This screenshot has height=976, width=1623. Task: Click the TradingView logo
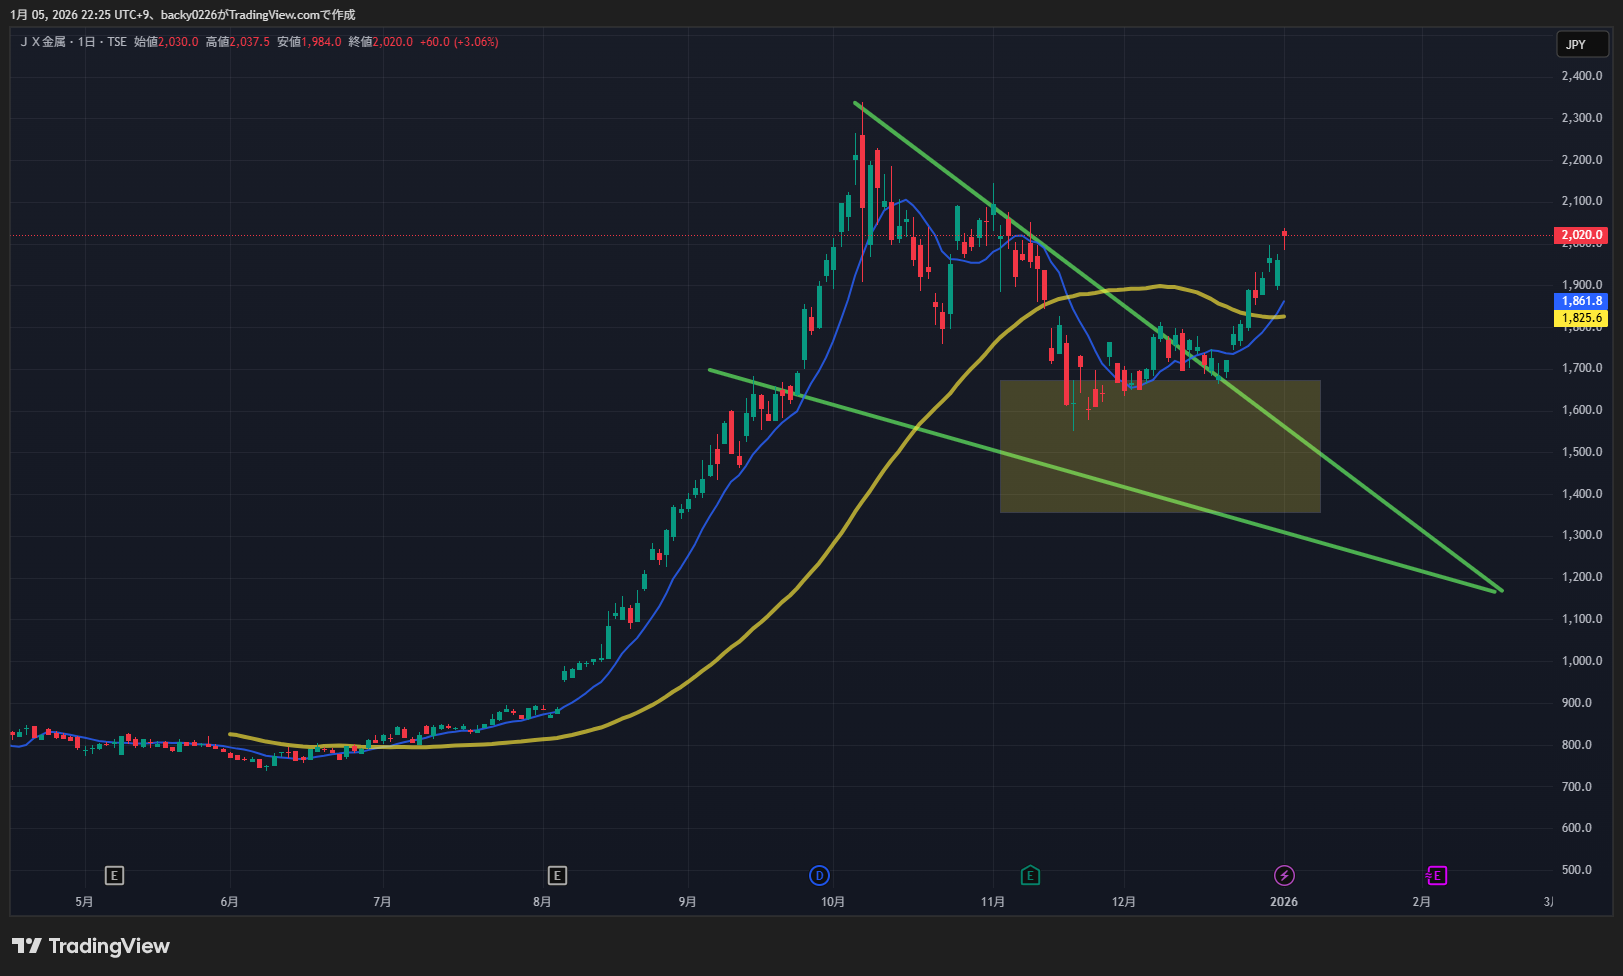pyautogui.click(x=91, y=946)
